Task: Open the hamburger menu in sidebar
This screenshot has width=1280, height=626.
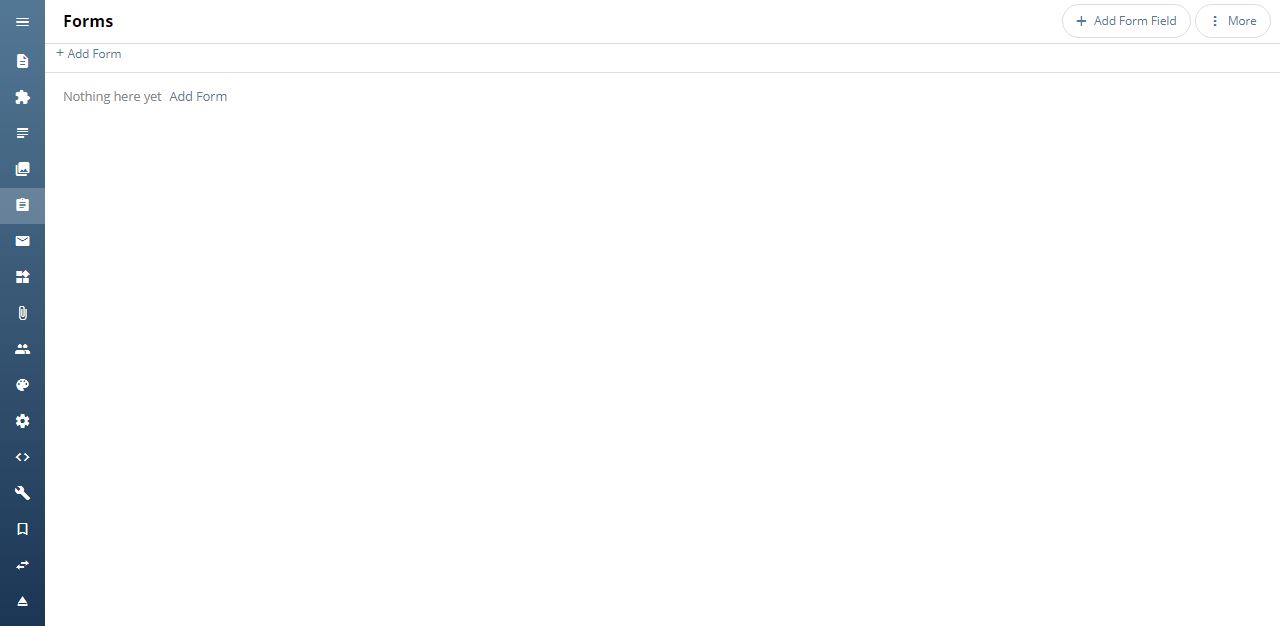Action: (22, 22)
